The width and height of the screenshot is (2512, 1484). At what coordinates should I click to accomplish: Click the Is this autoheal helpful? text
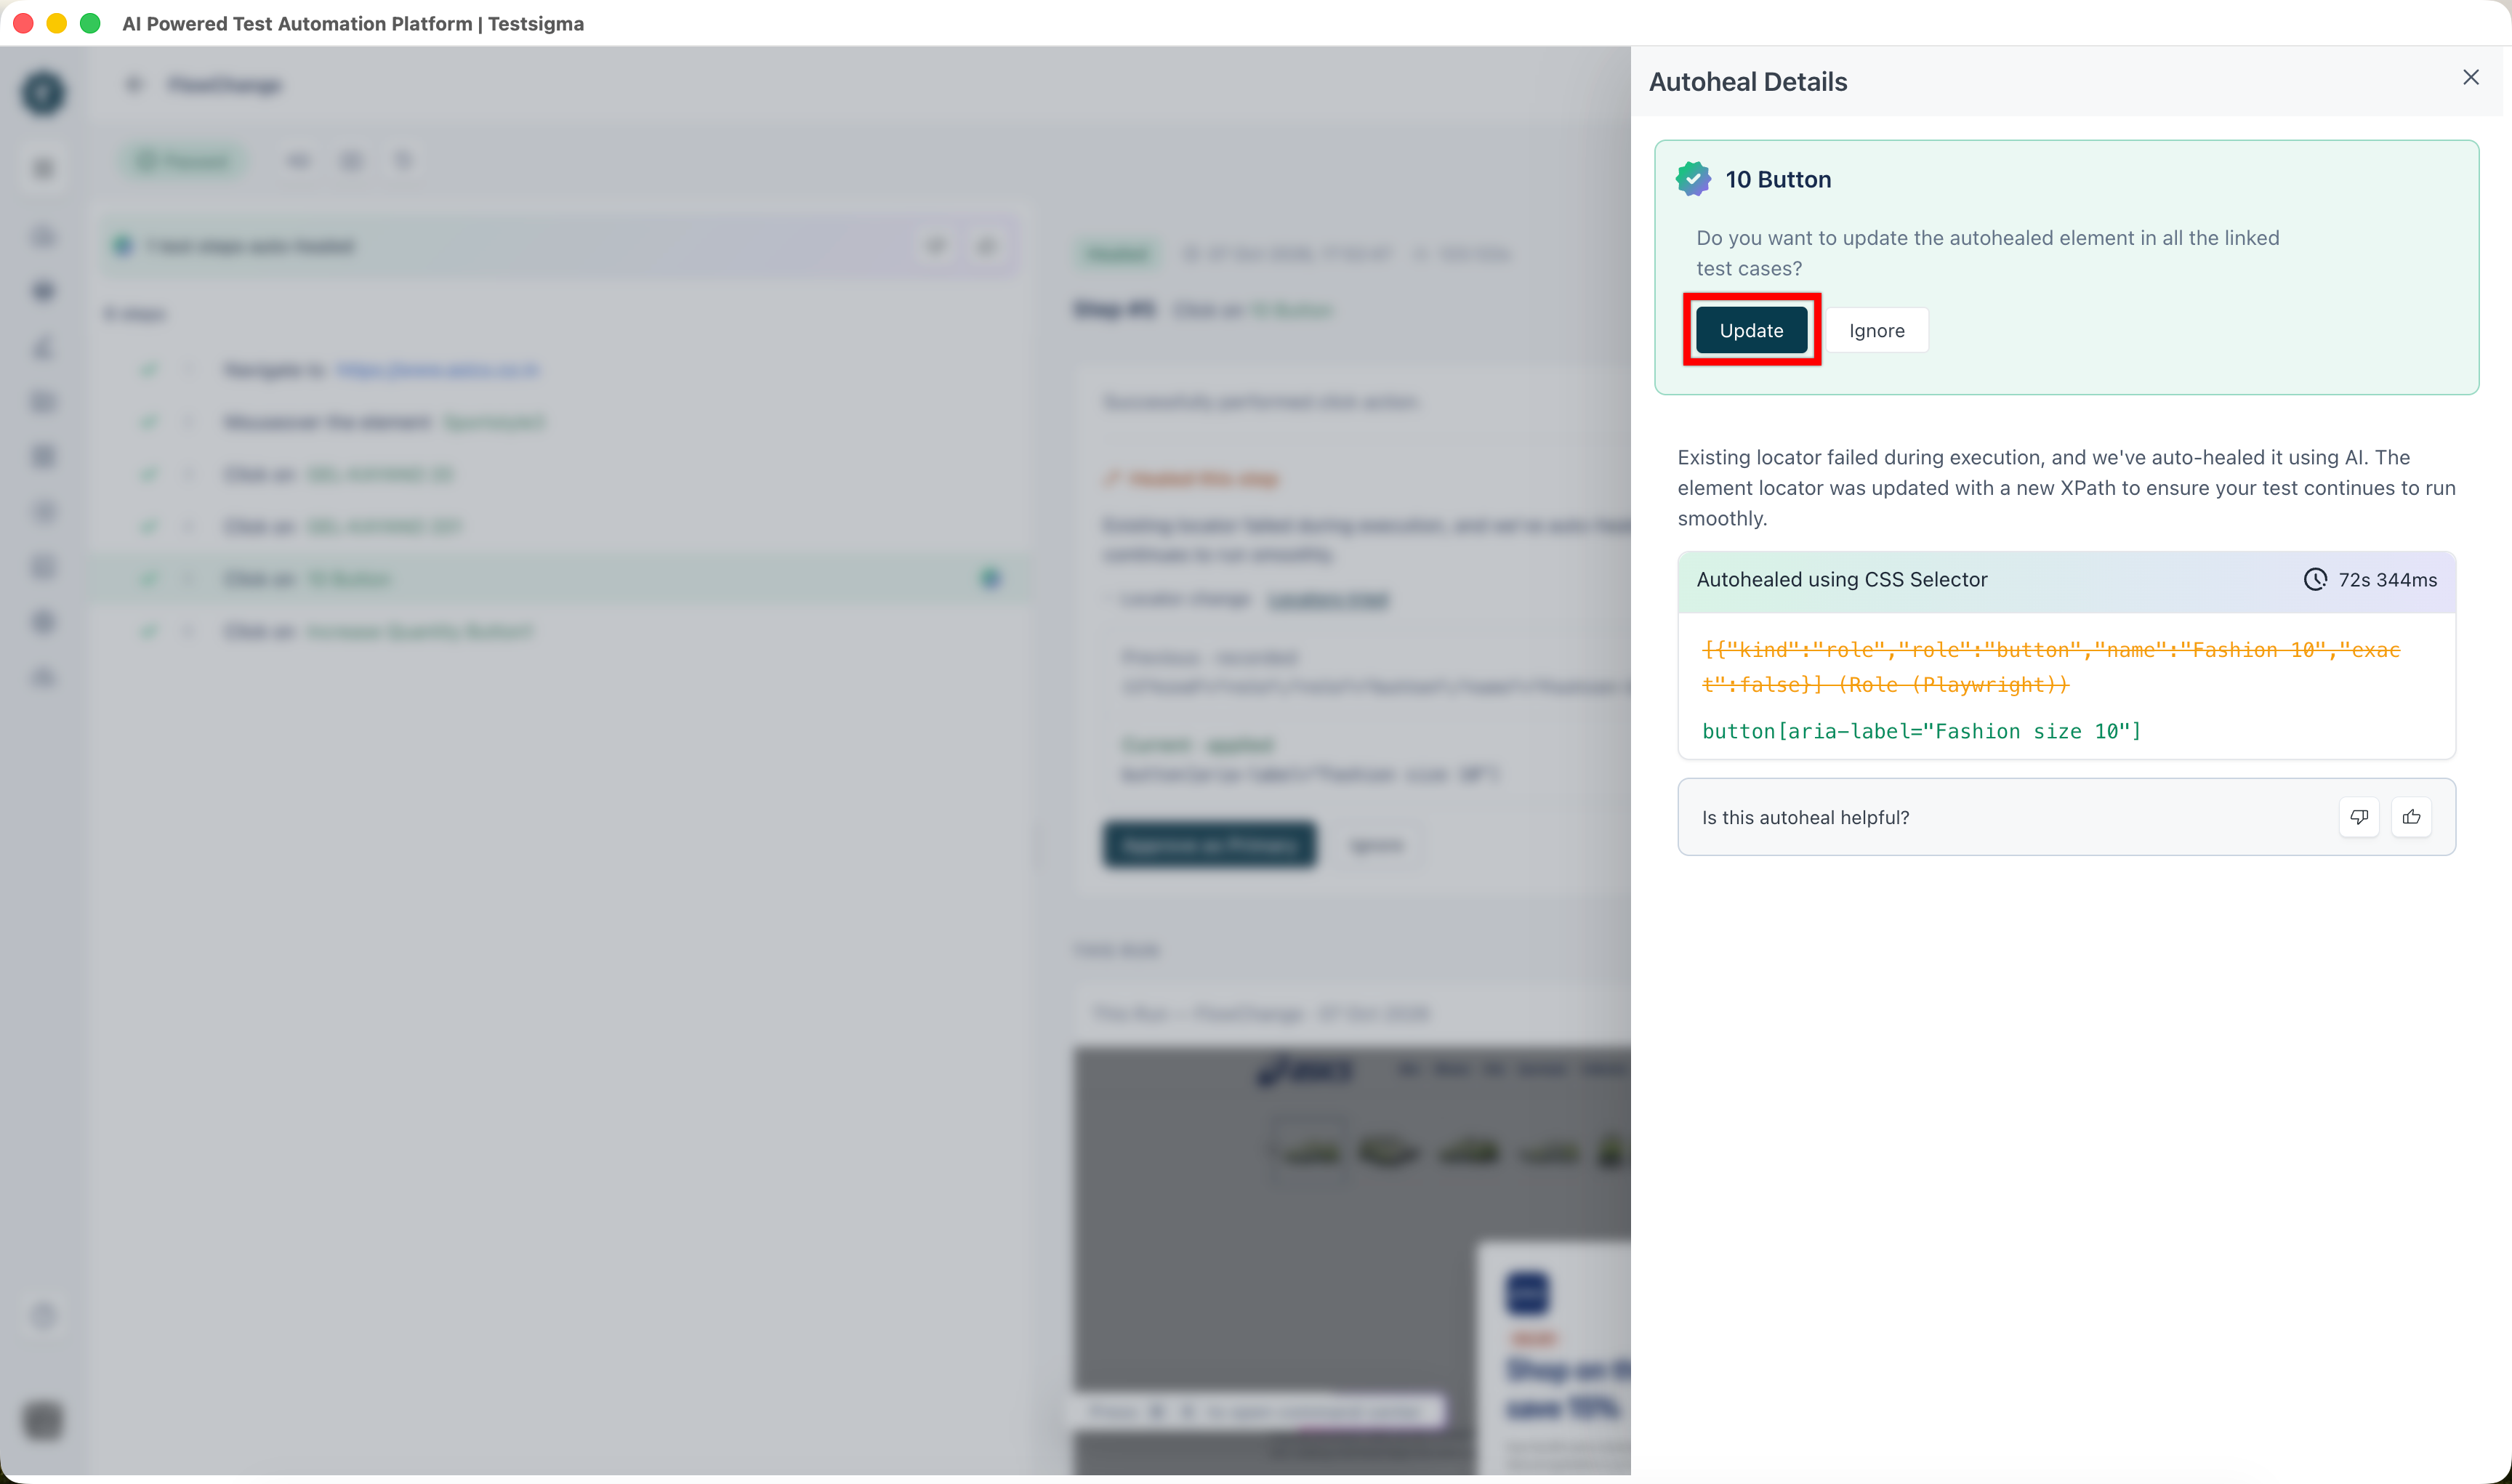[1805, 817]
